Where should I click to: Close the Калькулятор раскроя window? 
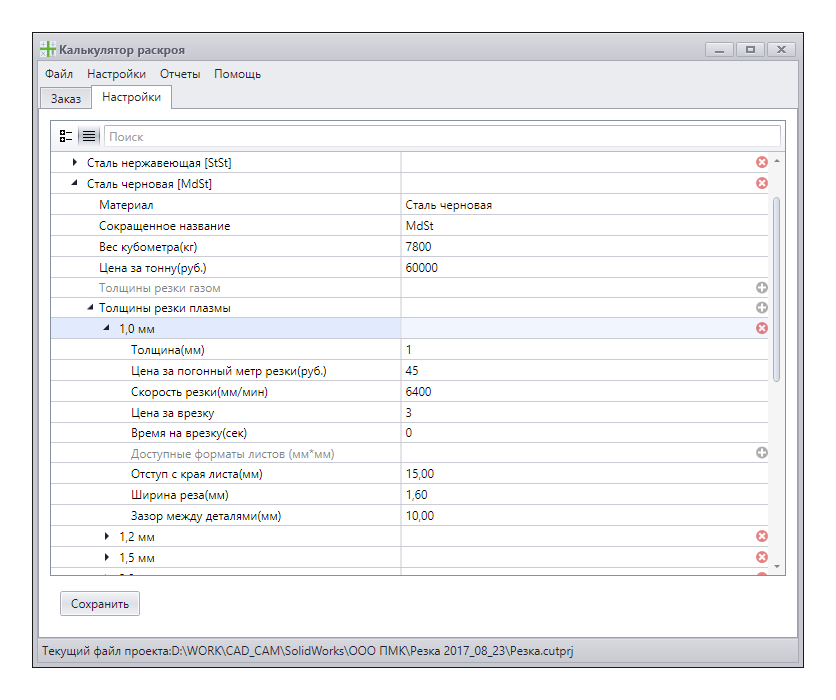click(x=781, y=50)
